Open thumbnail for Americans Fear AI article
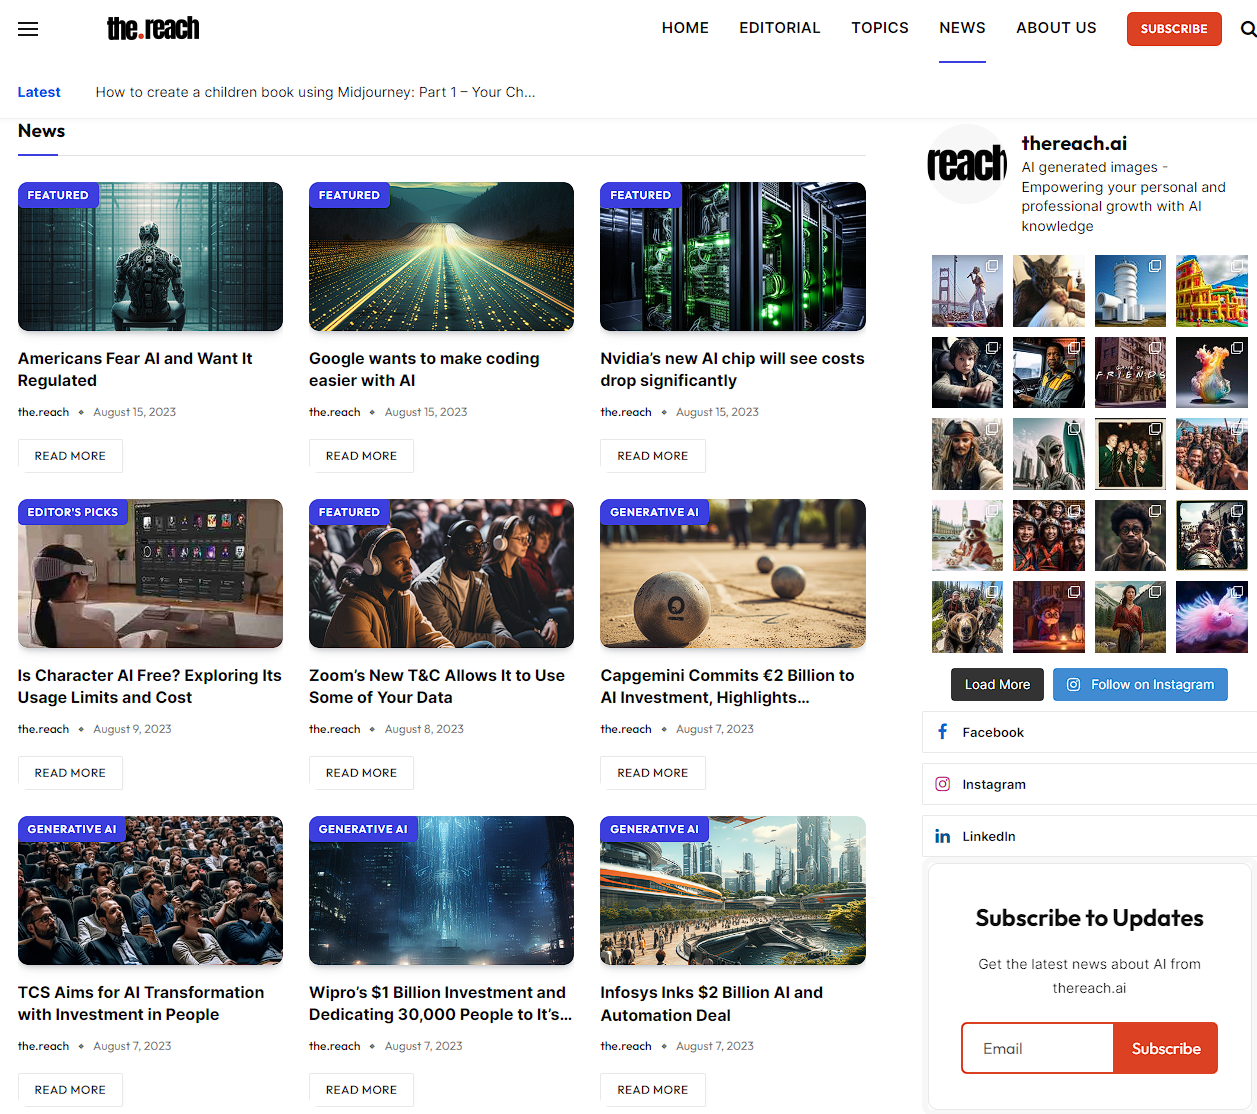 pyautogui.click(x=150, y=256)
